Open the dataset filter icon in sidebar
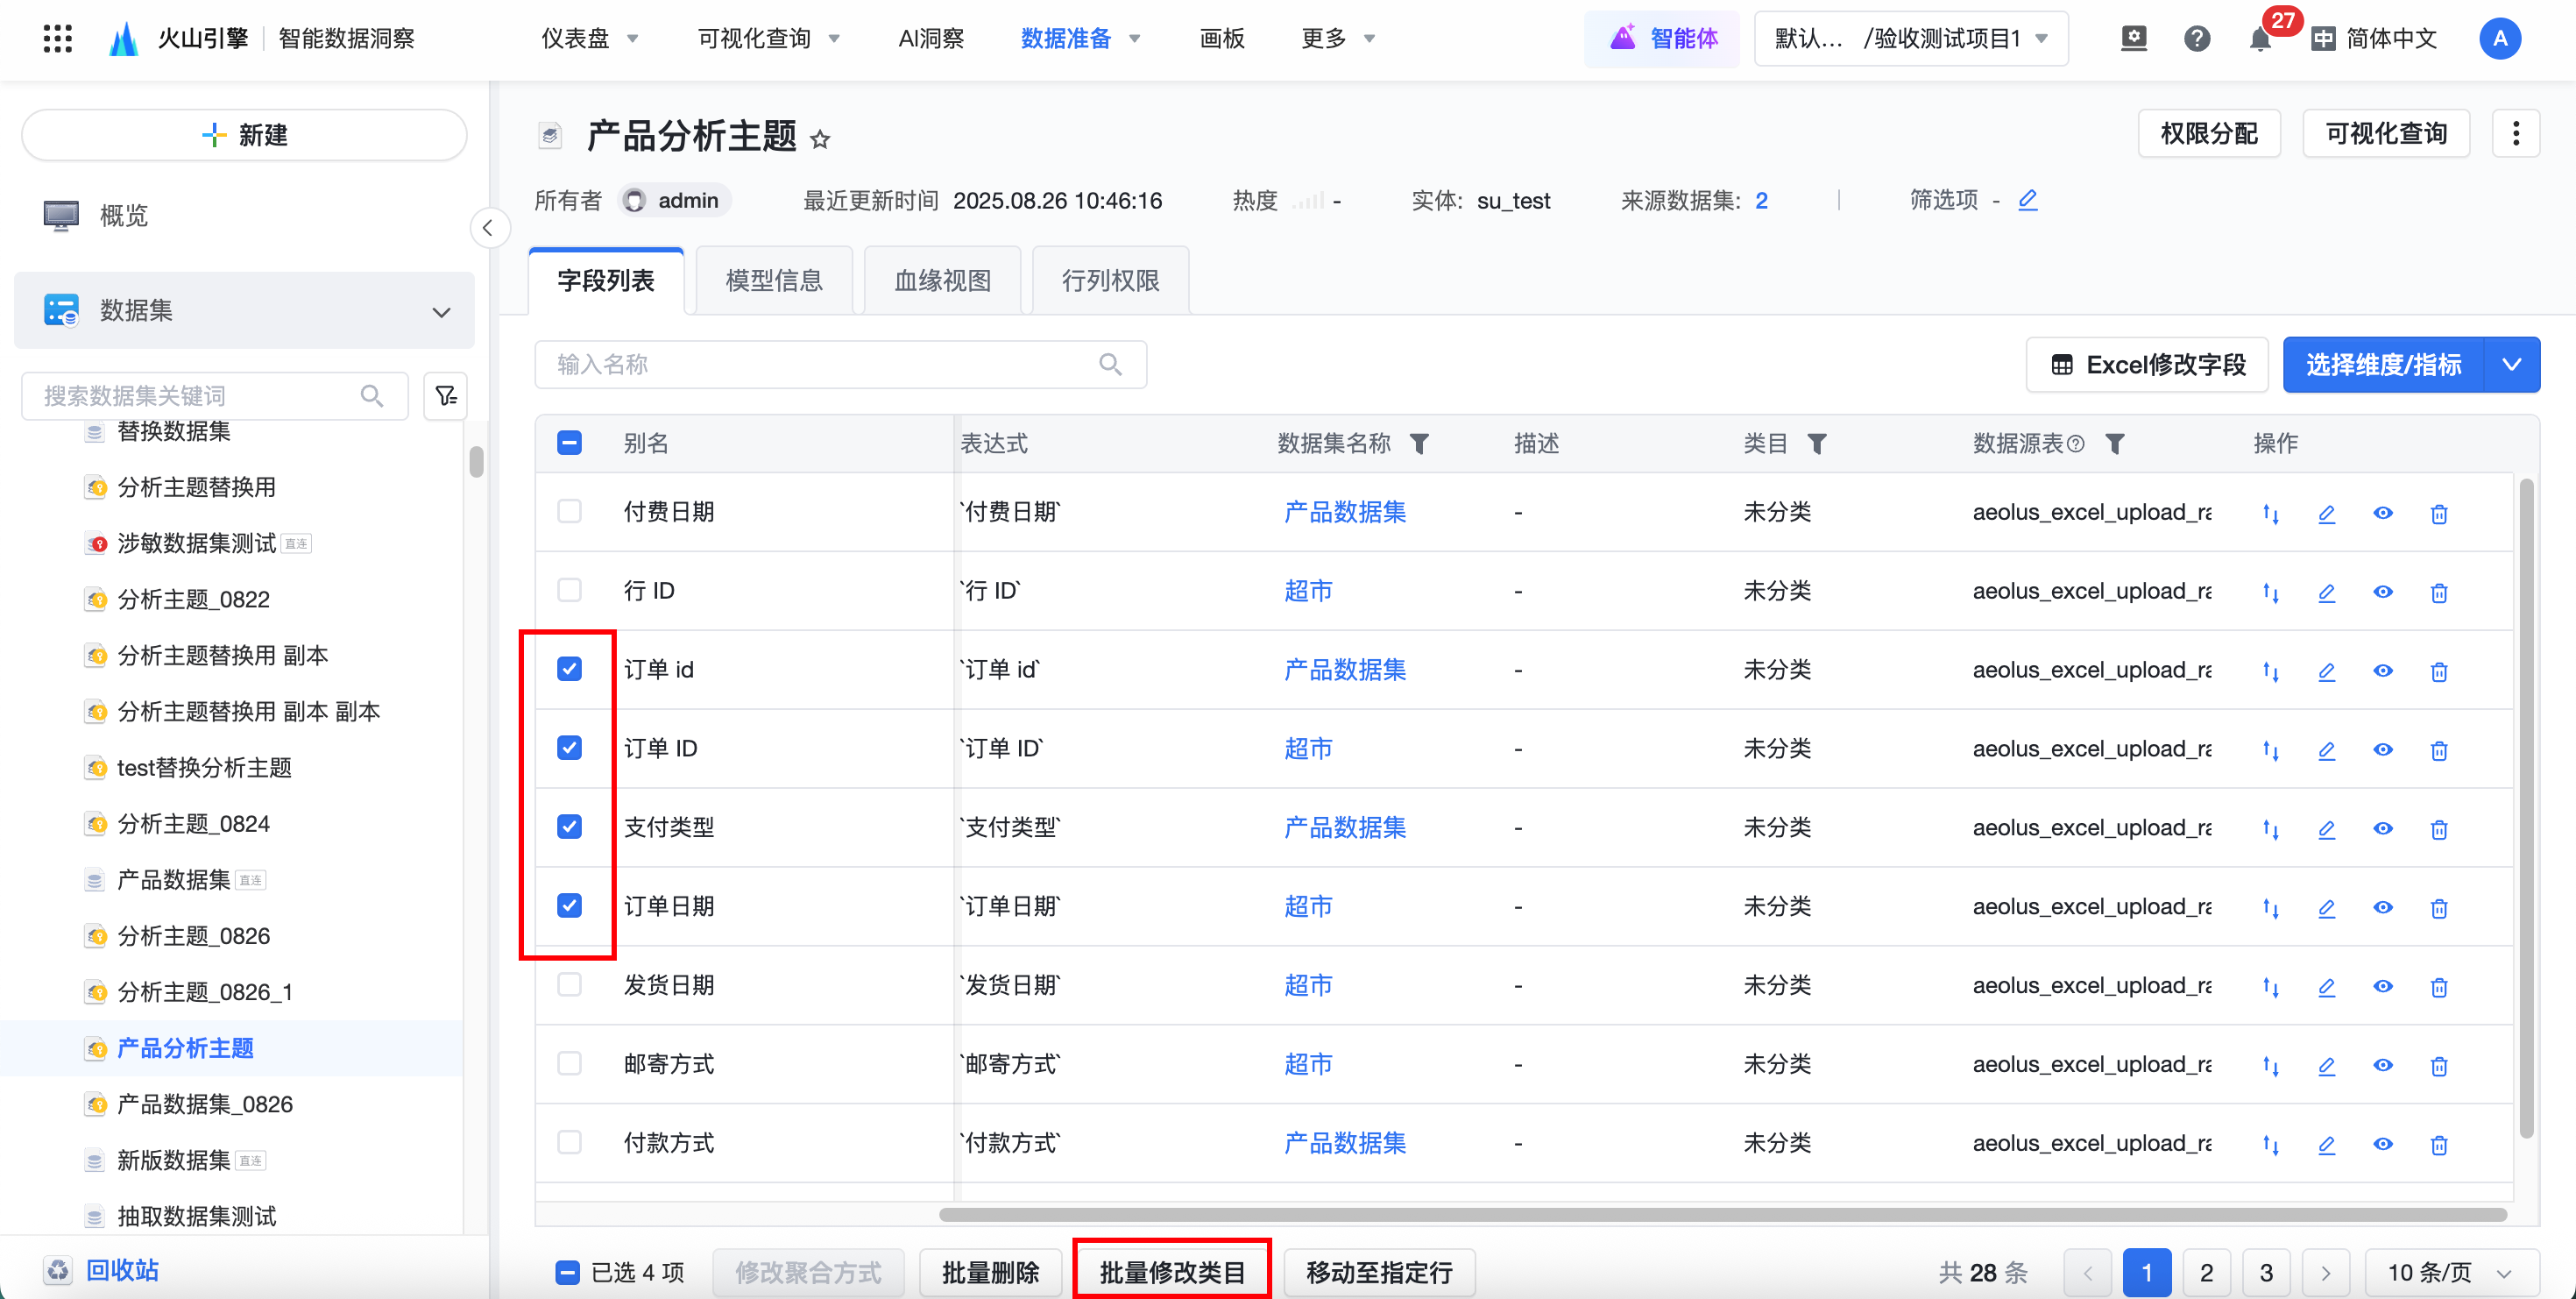Viewport: 2576px width, 1299px height. tap(445, 396)
